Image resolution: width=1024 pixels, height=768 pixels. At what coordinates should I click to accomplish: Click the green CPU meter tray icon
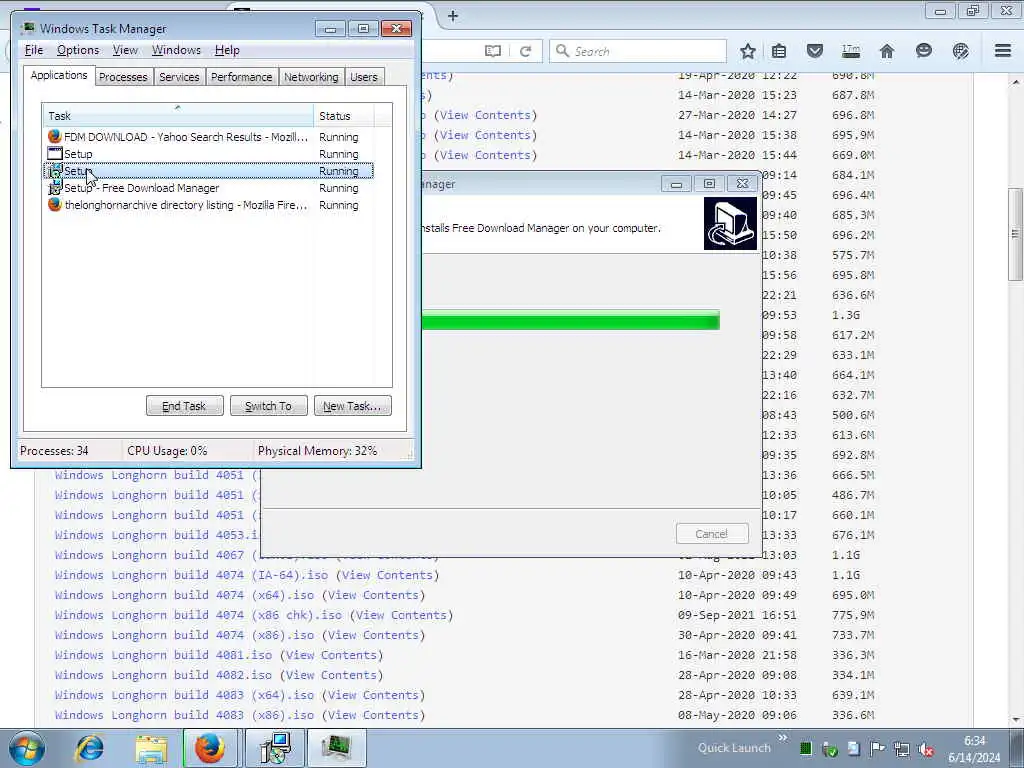click(x=806, y=749)
